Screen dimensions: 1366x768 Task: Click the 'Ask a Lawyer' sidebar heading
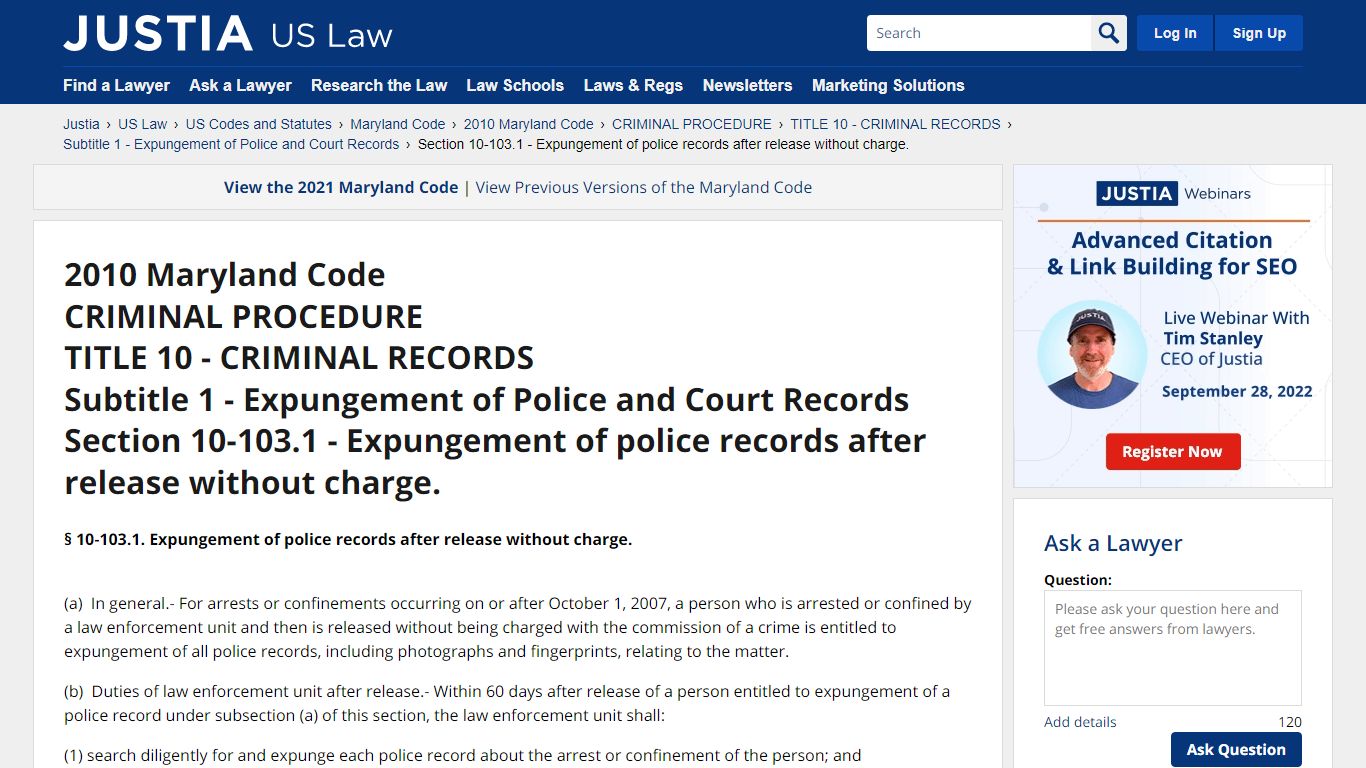[x=1113, y=543]
